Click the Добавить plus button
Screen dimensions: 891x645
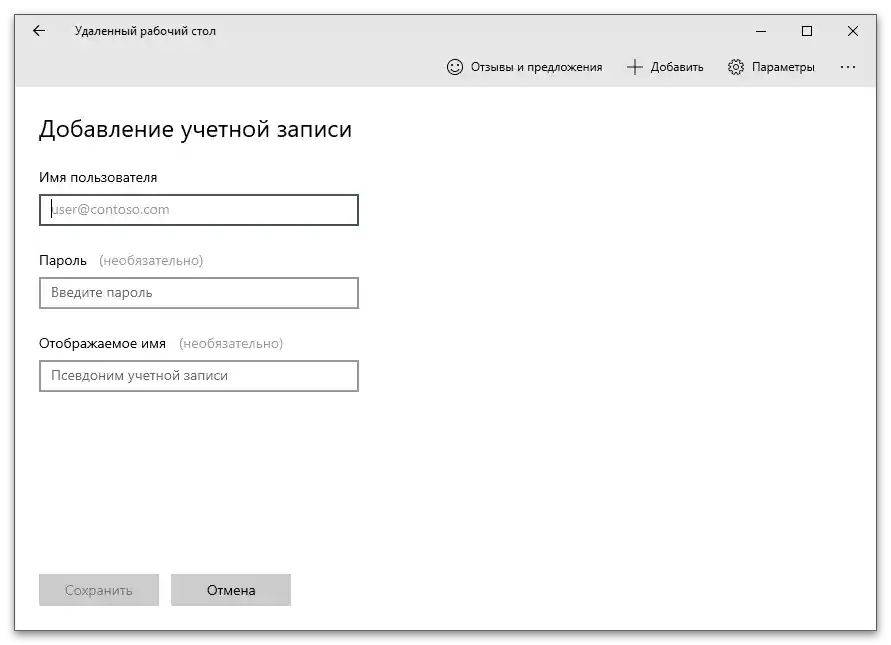pos(665,67)
